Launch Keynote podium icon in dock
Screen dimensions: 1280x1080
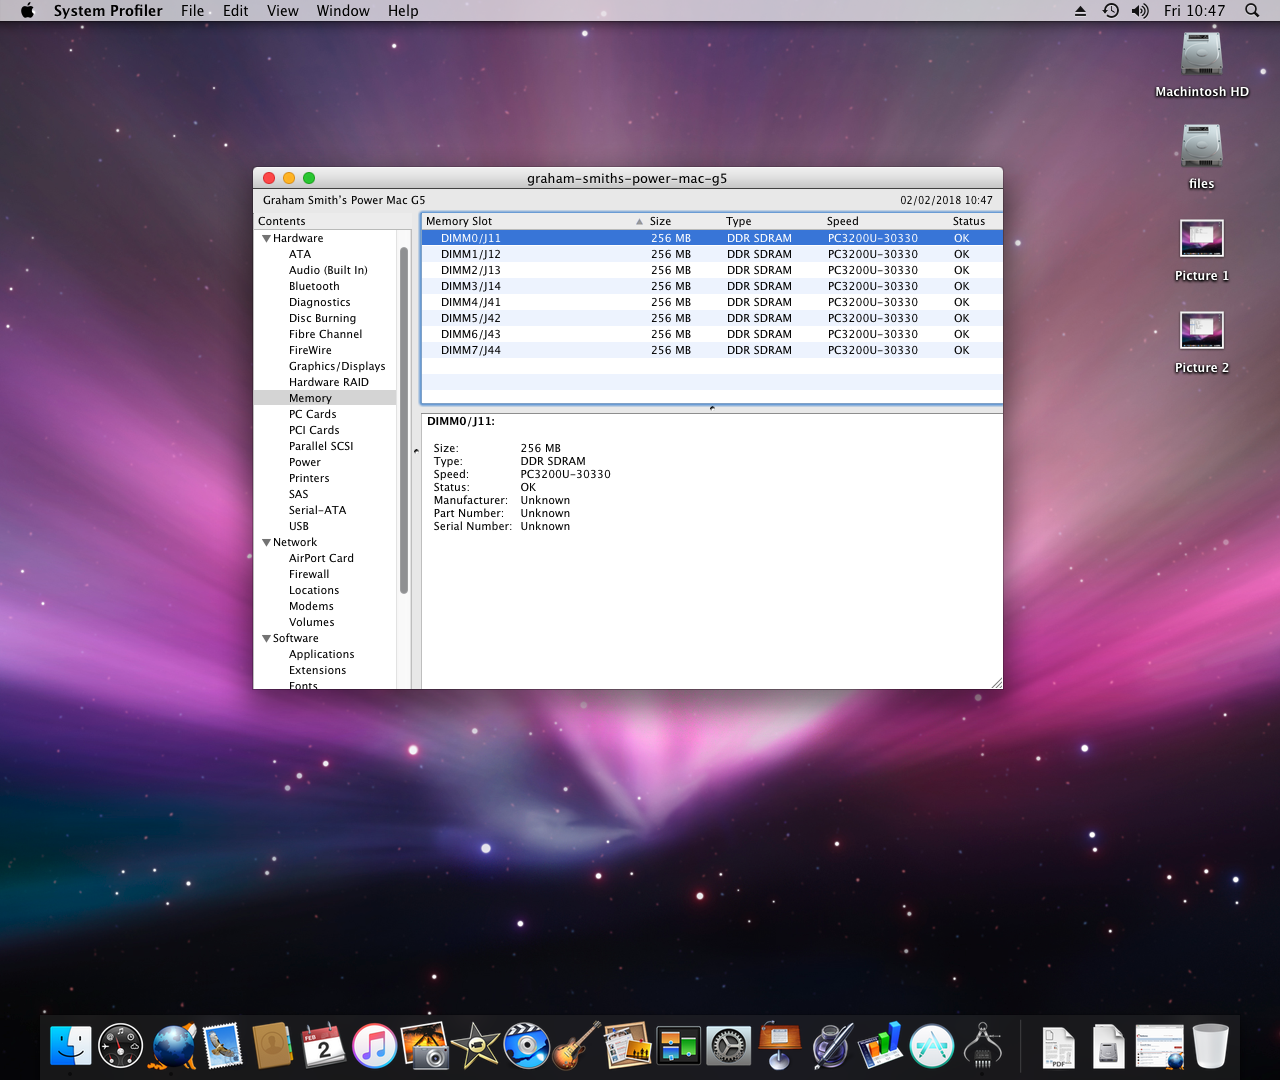pyautogui.click(x=779, y=1046)
